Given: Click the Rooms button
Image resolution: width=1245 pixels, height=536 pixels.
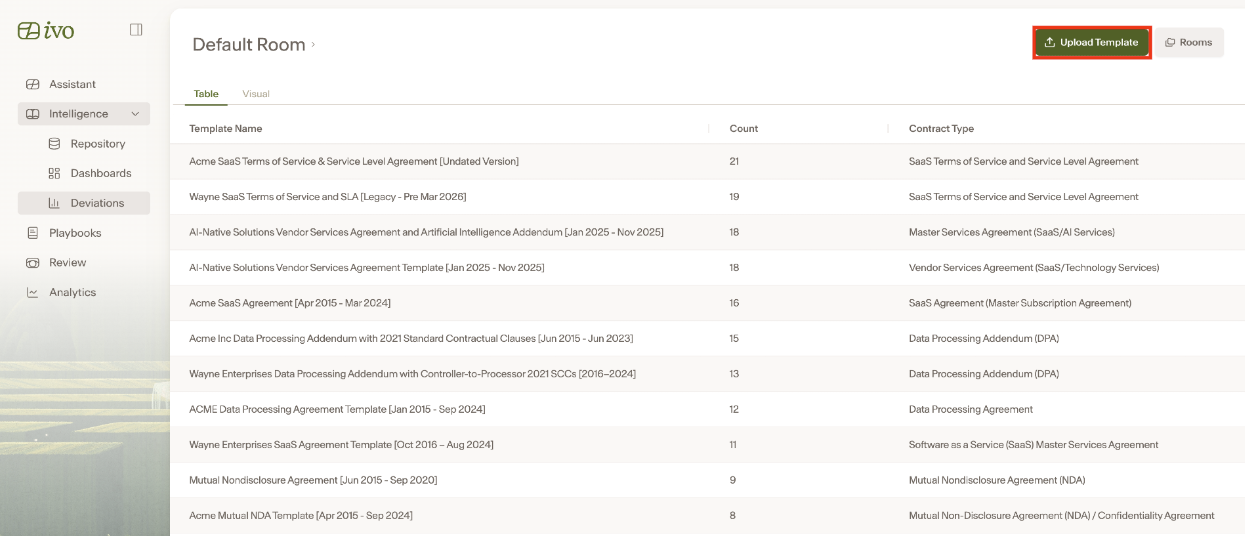Looking at the screenshot, I should 1189,42.
